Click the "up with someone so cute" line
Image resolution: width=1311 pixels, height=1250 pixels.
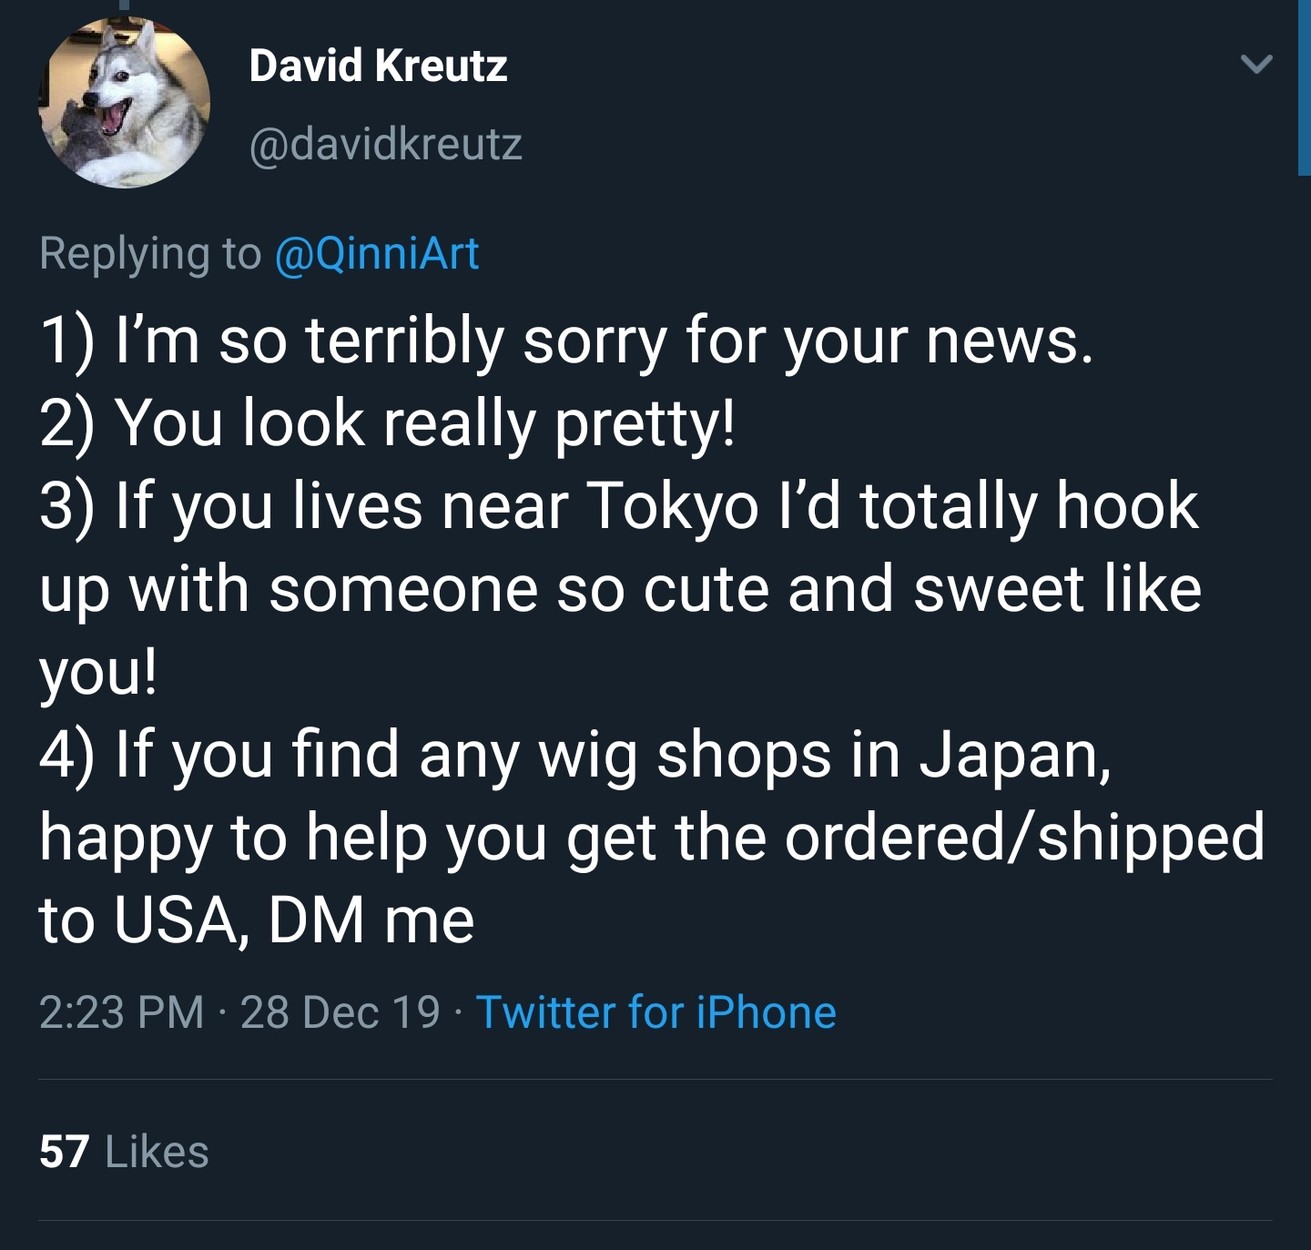(620, 588)
